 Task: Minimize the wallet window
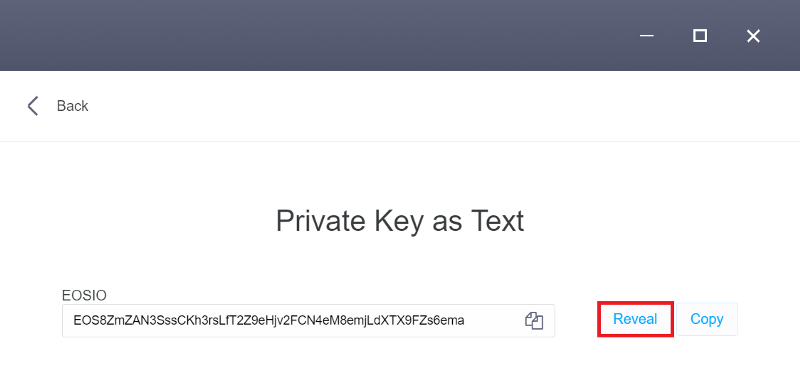point(647,36)
